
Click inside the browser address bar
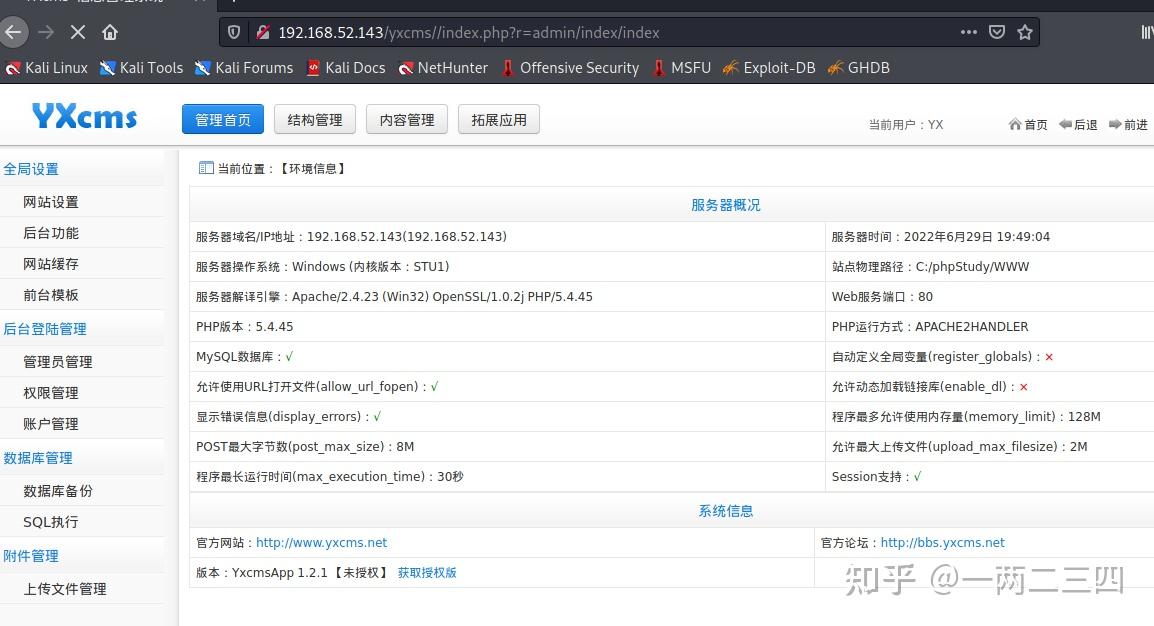tap(600, 32)
